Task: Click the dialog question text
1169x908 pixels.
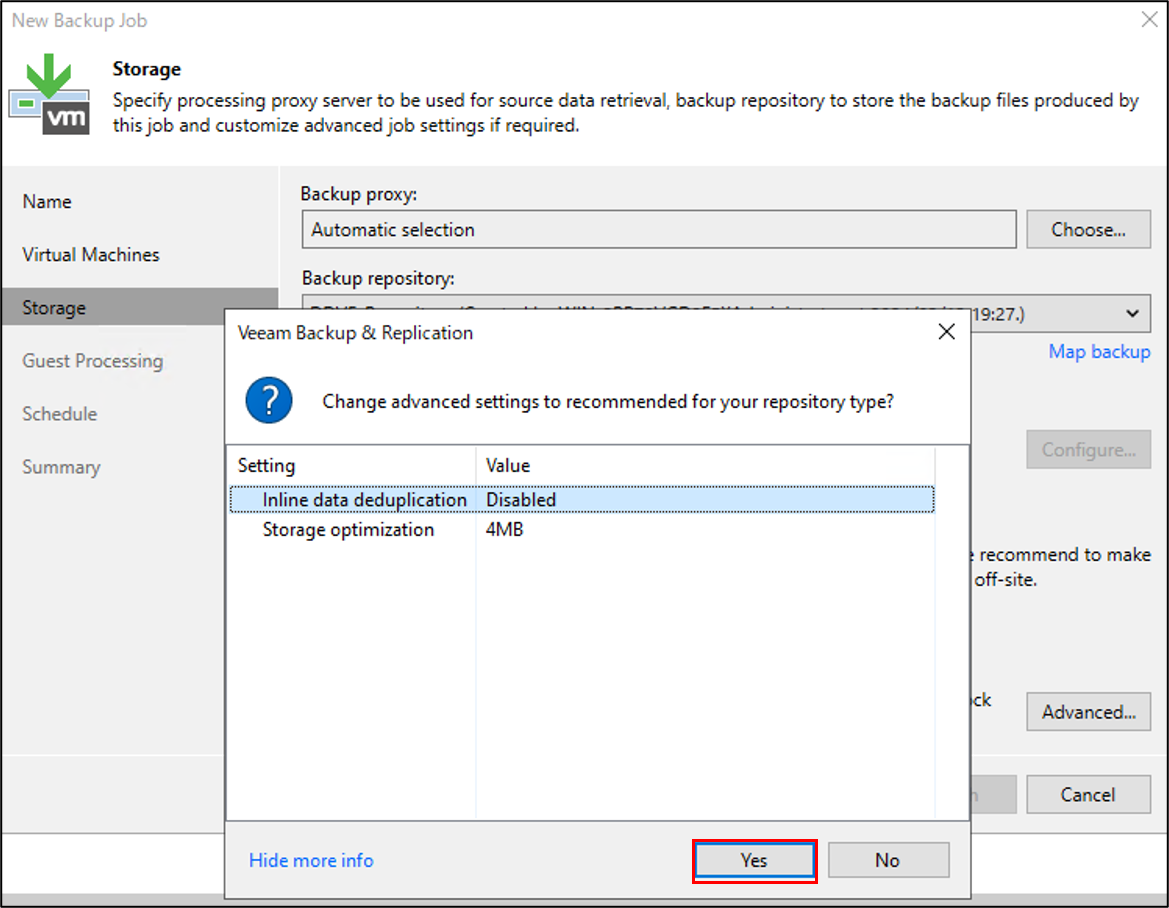Action: 608,401
